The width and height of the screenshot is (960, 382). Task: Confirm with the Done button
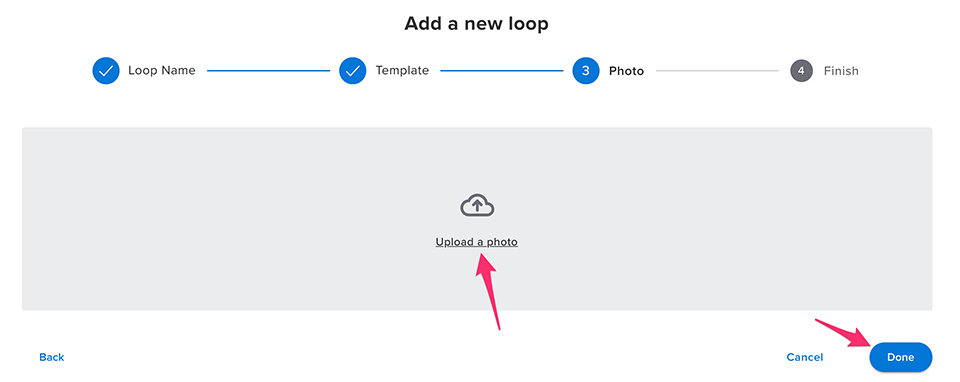coord(901,357)
